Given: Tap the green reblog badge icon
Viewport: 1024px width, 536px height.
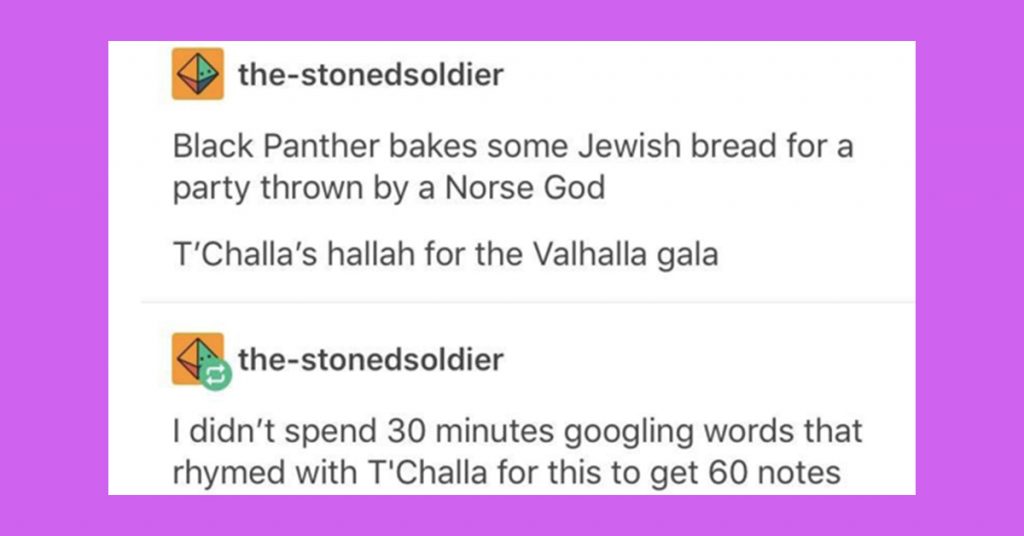Looking at the screenshot, I should (x=216, y=374).
